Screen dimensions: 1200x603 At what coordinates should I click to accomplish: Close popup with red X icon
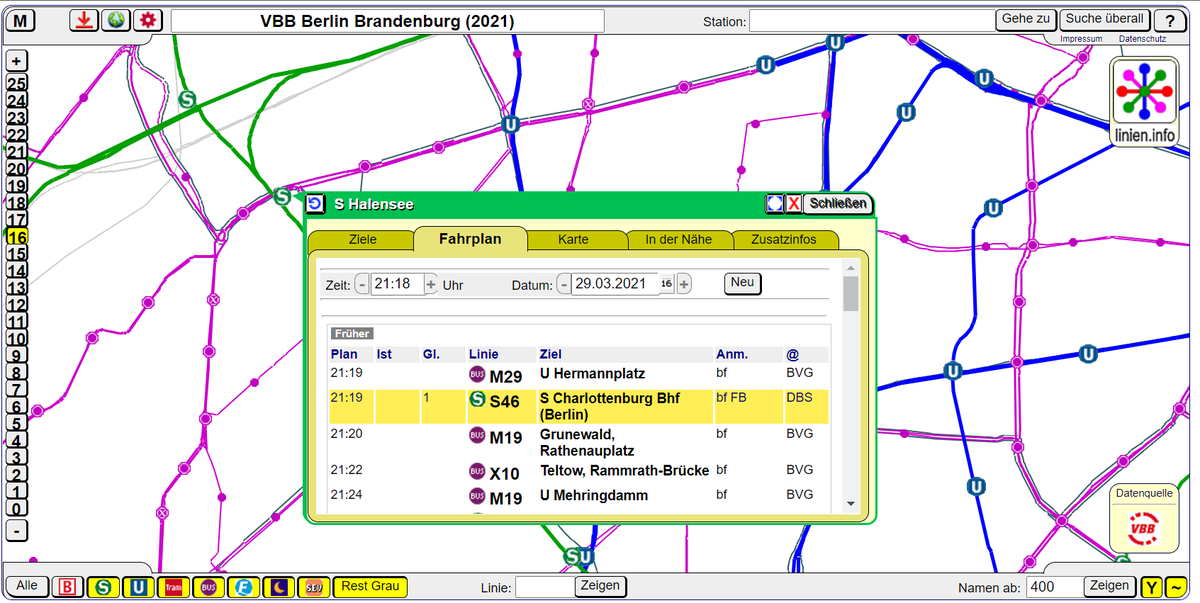(794, 204)
